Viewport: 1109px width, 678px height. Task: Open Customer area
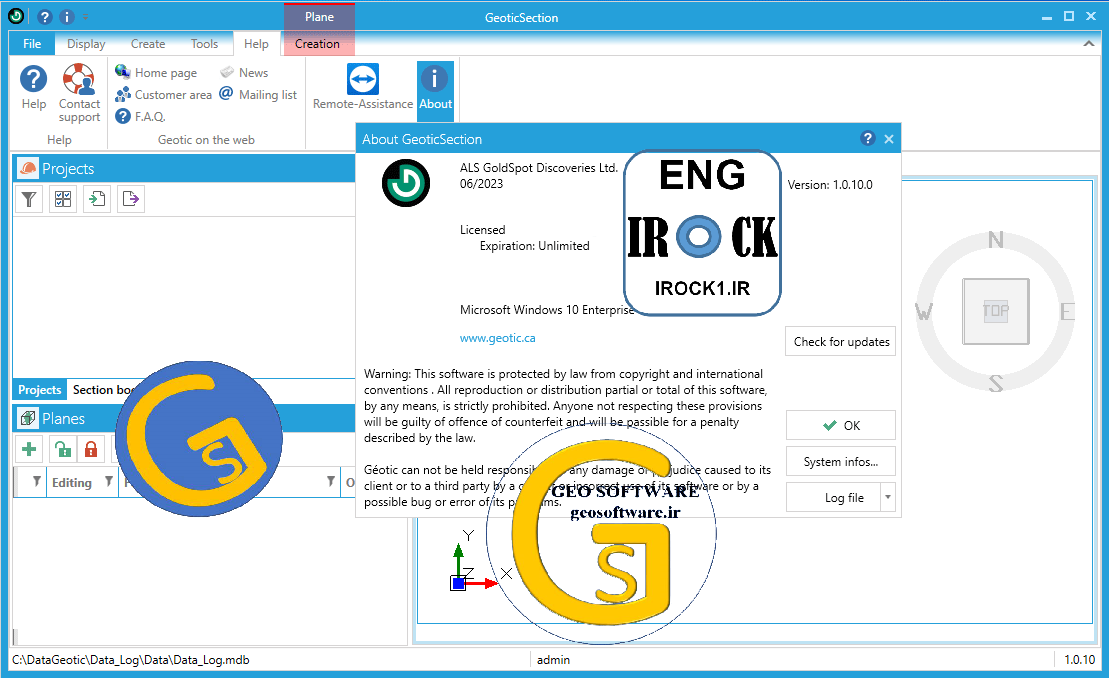click(x=163, y=94)
